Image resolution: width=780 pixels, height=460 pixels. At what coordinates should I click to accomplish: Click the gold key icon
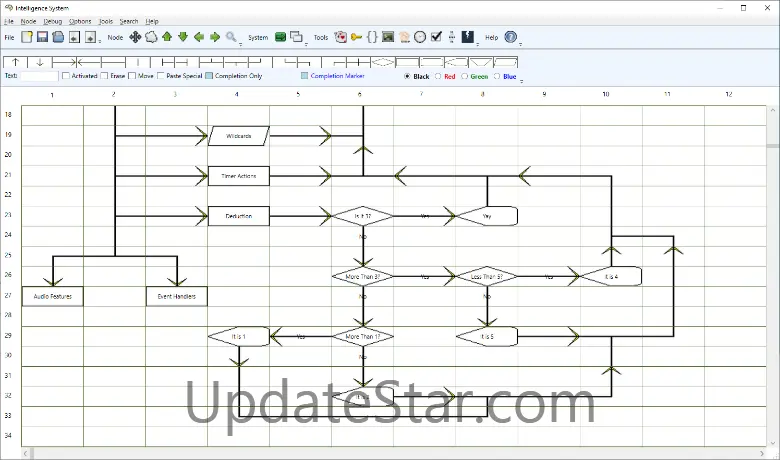[x=356, y=37]
